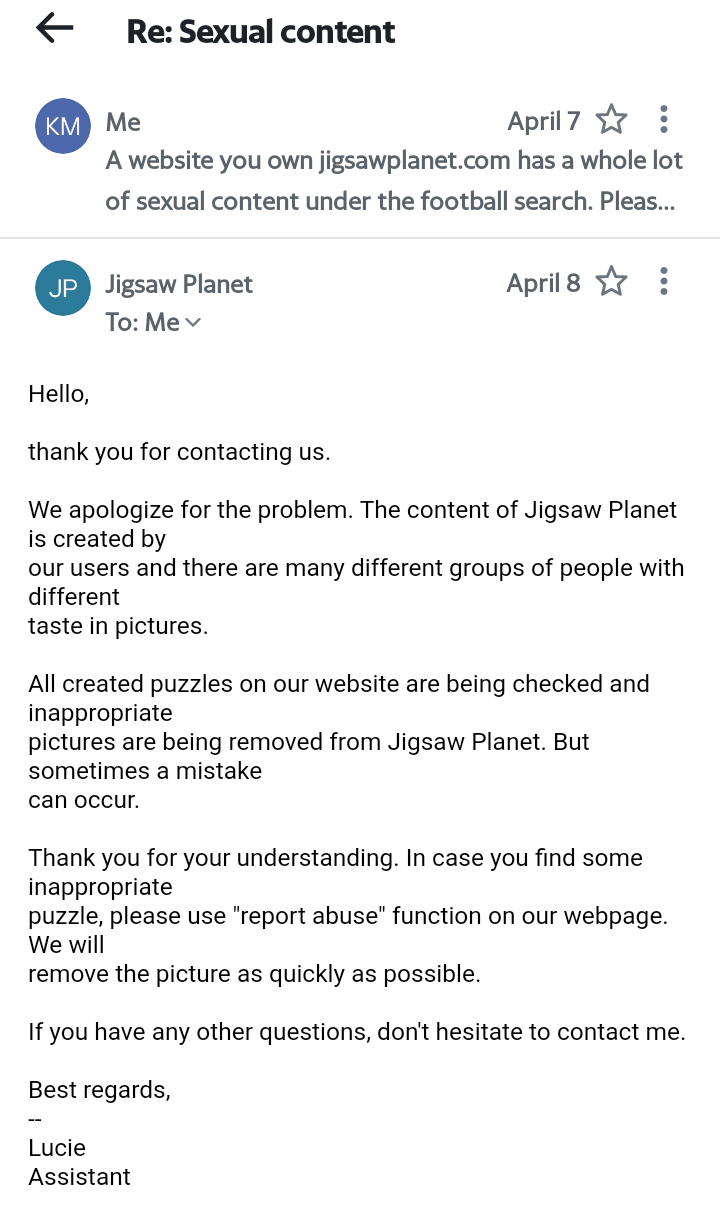Viewport: 720px width, 1223px height.
Task: Expand recipient details chevron beside To: Me
Action: (193, 322)
